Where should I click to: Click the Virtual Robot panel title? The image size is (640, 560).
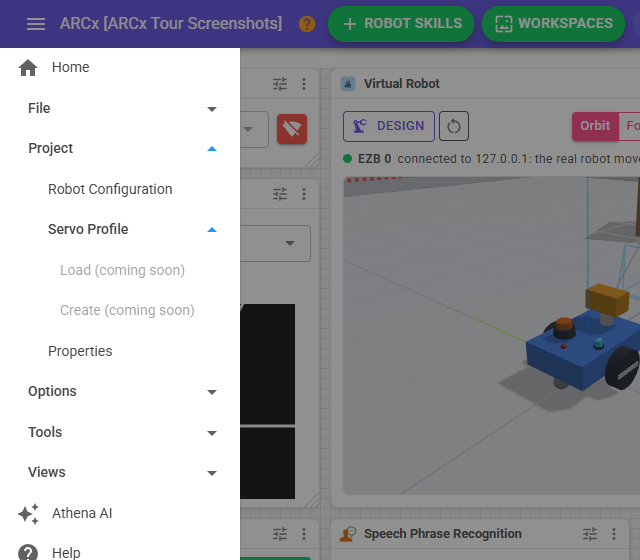coord(402,84)
